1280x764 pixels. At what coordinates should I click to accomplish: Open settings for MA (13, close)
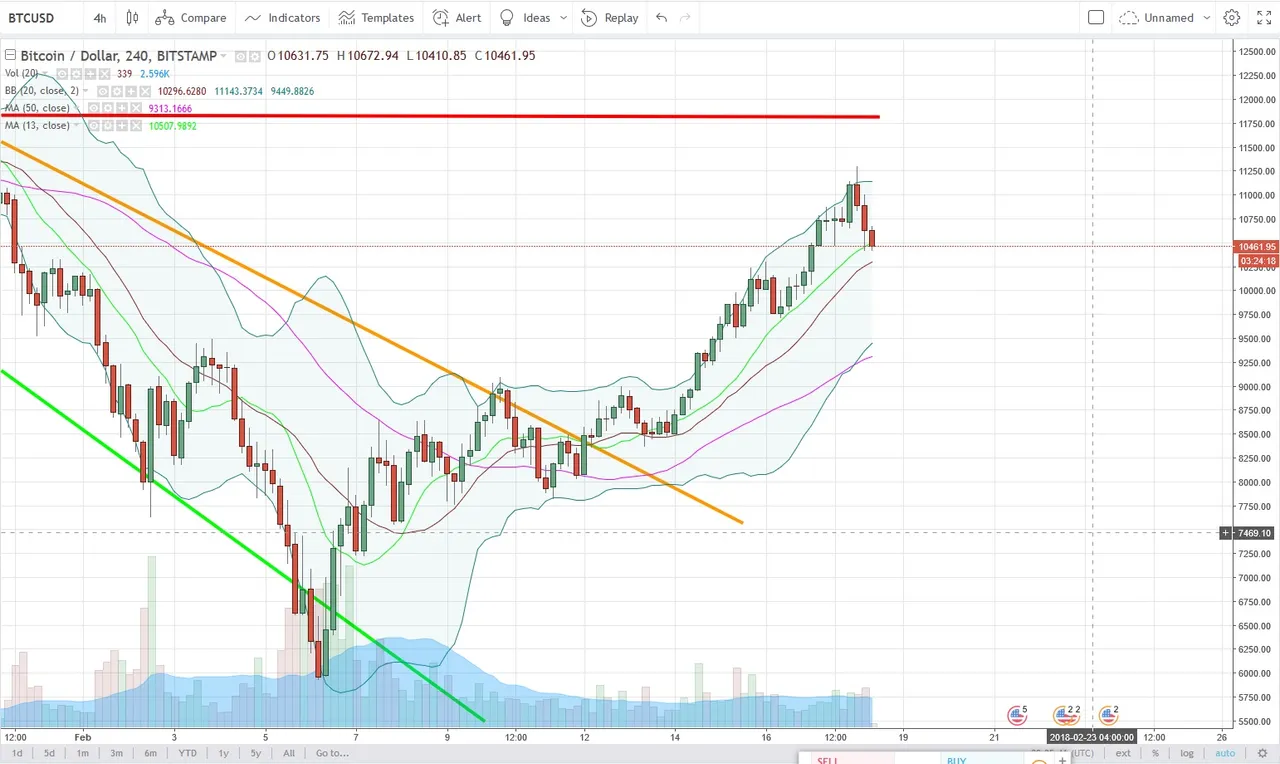pyautogui.click(x=108, y=126)
